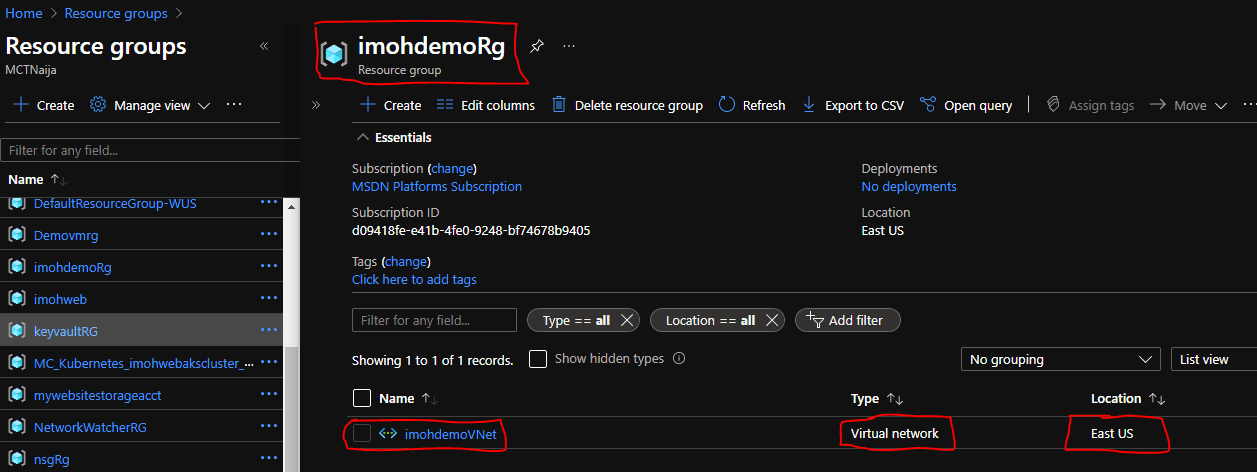The width and height of the screenshot is (1257, 472).
Task: Open nsgRg resource group
Action: point(52,459)
